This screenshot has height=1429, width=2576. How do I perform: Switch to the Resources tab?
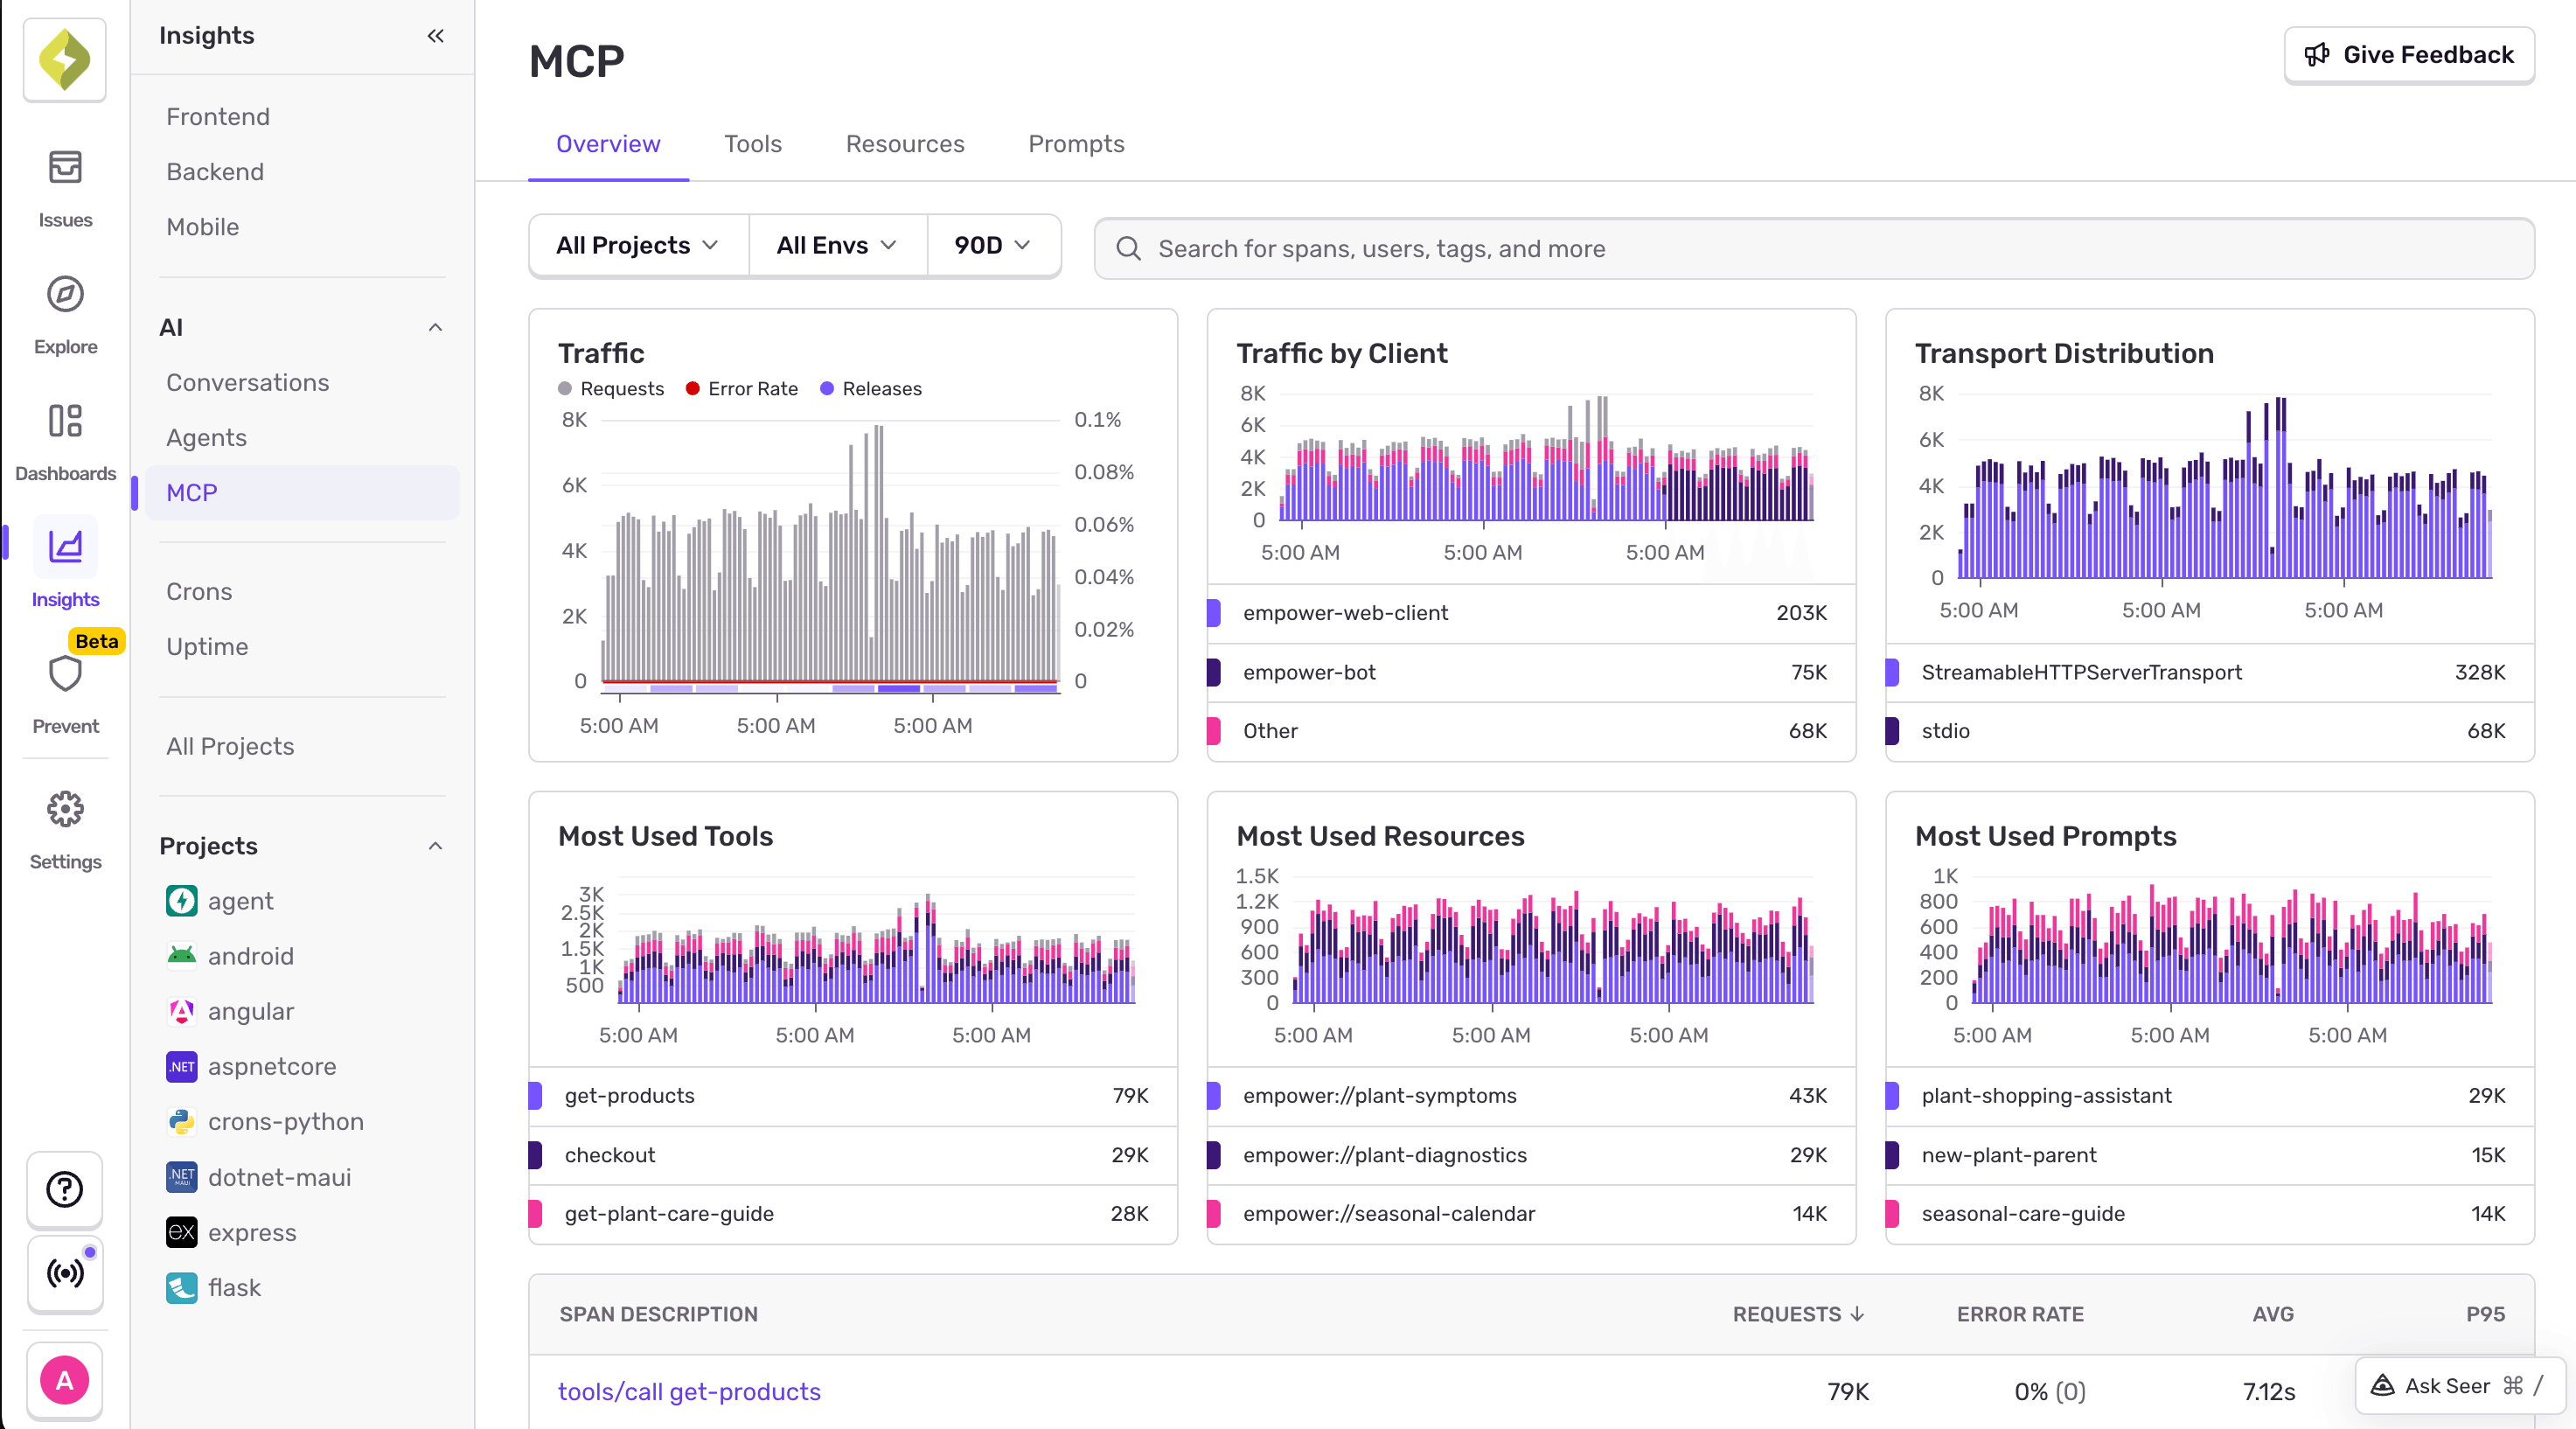[x=904, y=144]
